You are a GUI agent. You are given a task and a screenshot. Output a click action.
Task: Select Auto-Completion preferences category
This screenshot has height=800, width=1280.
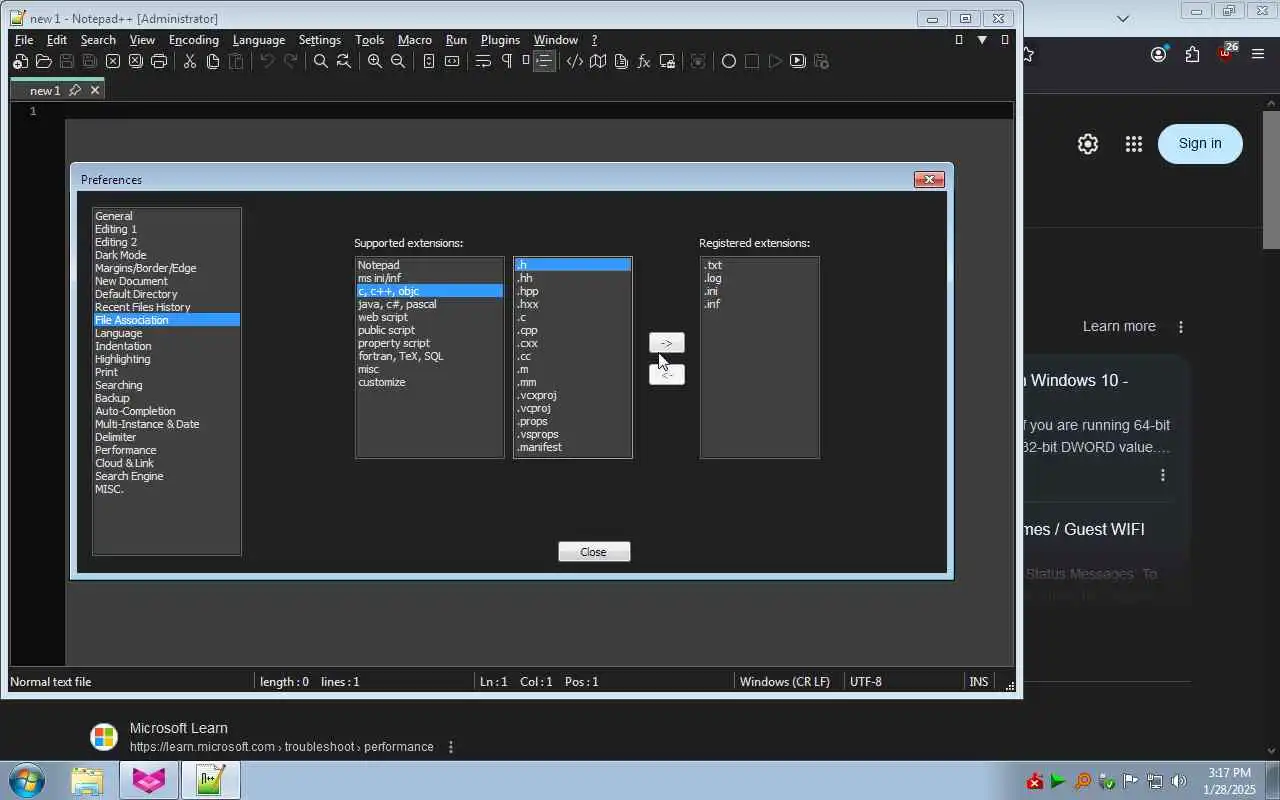click(x=135, y=411)
